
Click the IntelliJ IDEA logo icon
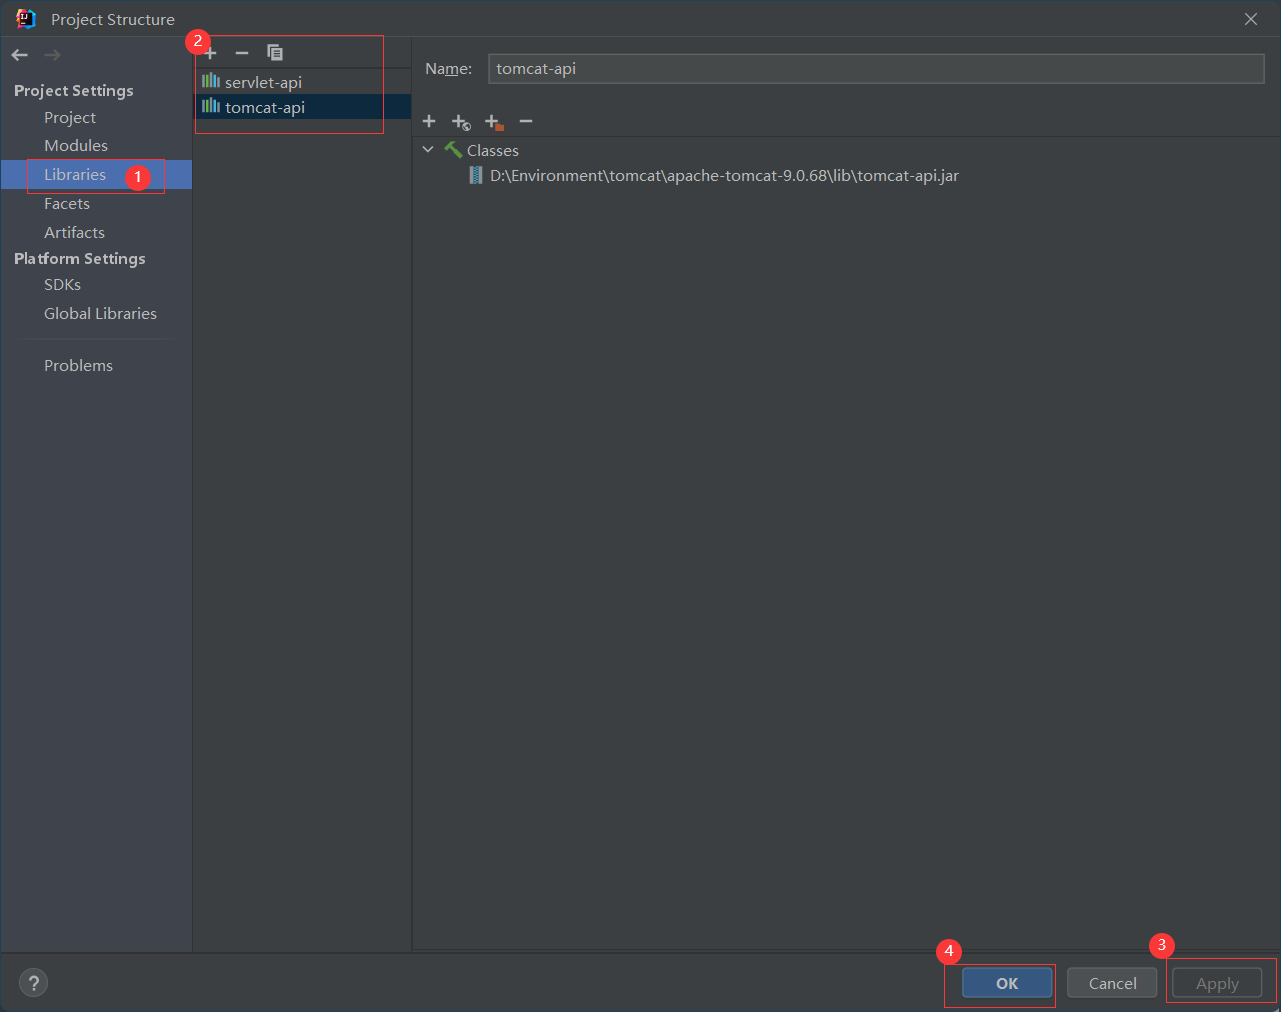coord(26,19)
